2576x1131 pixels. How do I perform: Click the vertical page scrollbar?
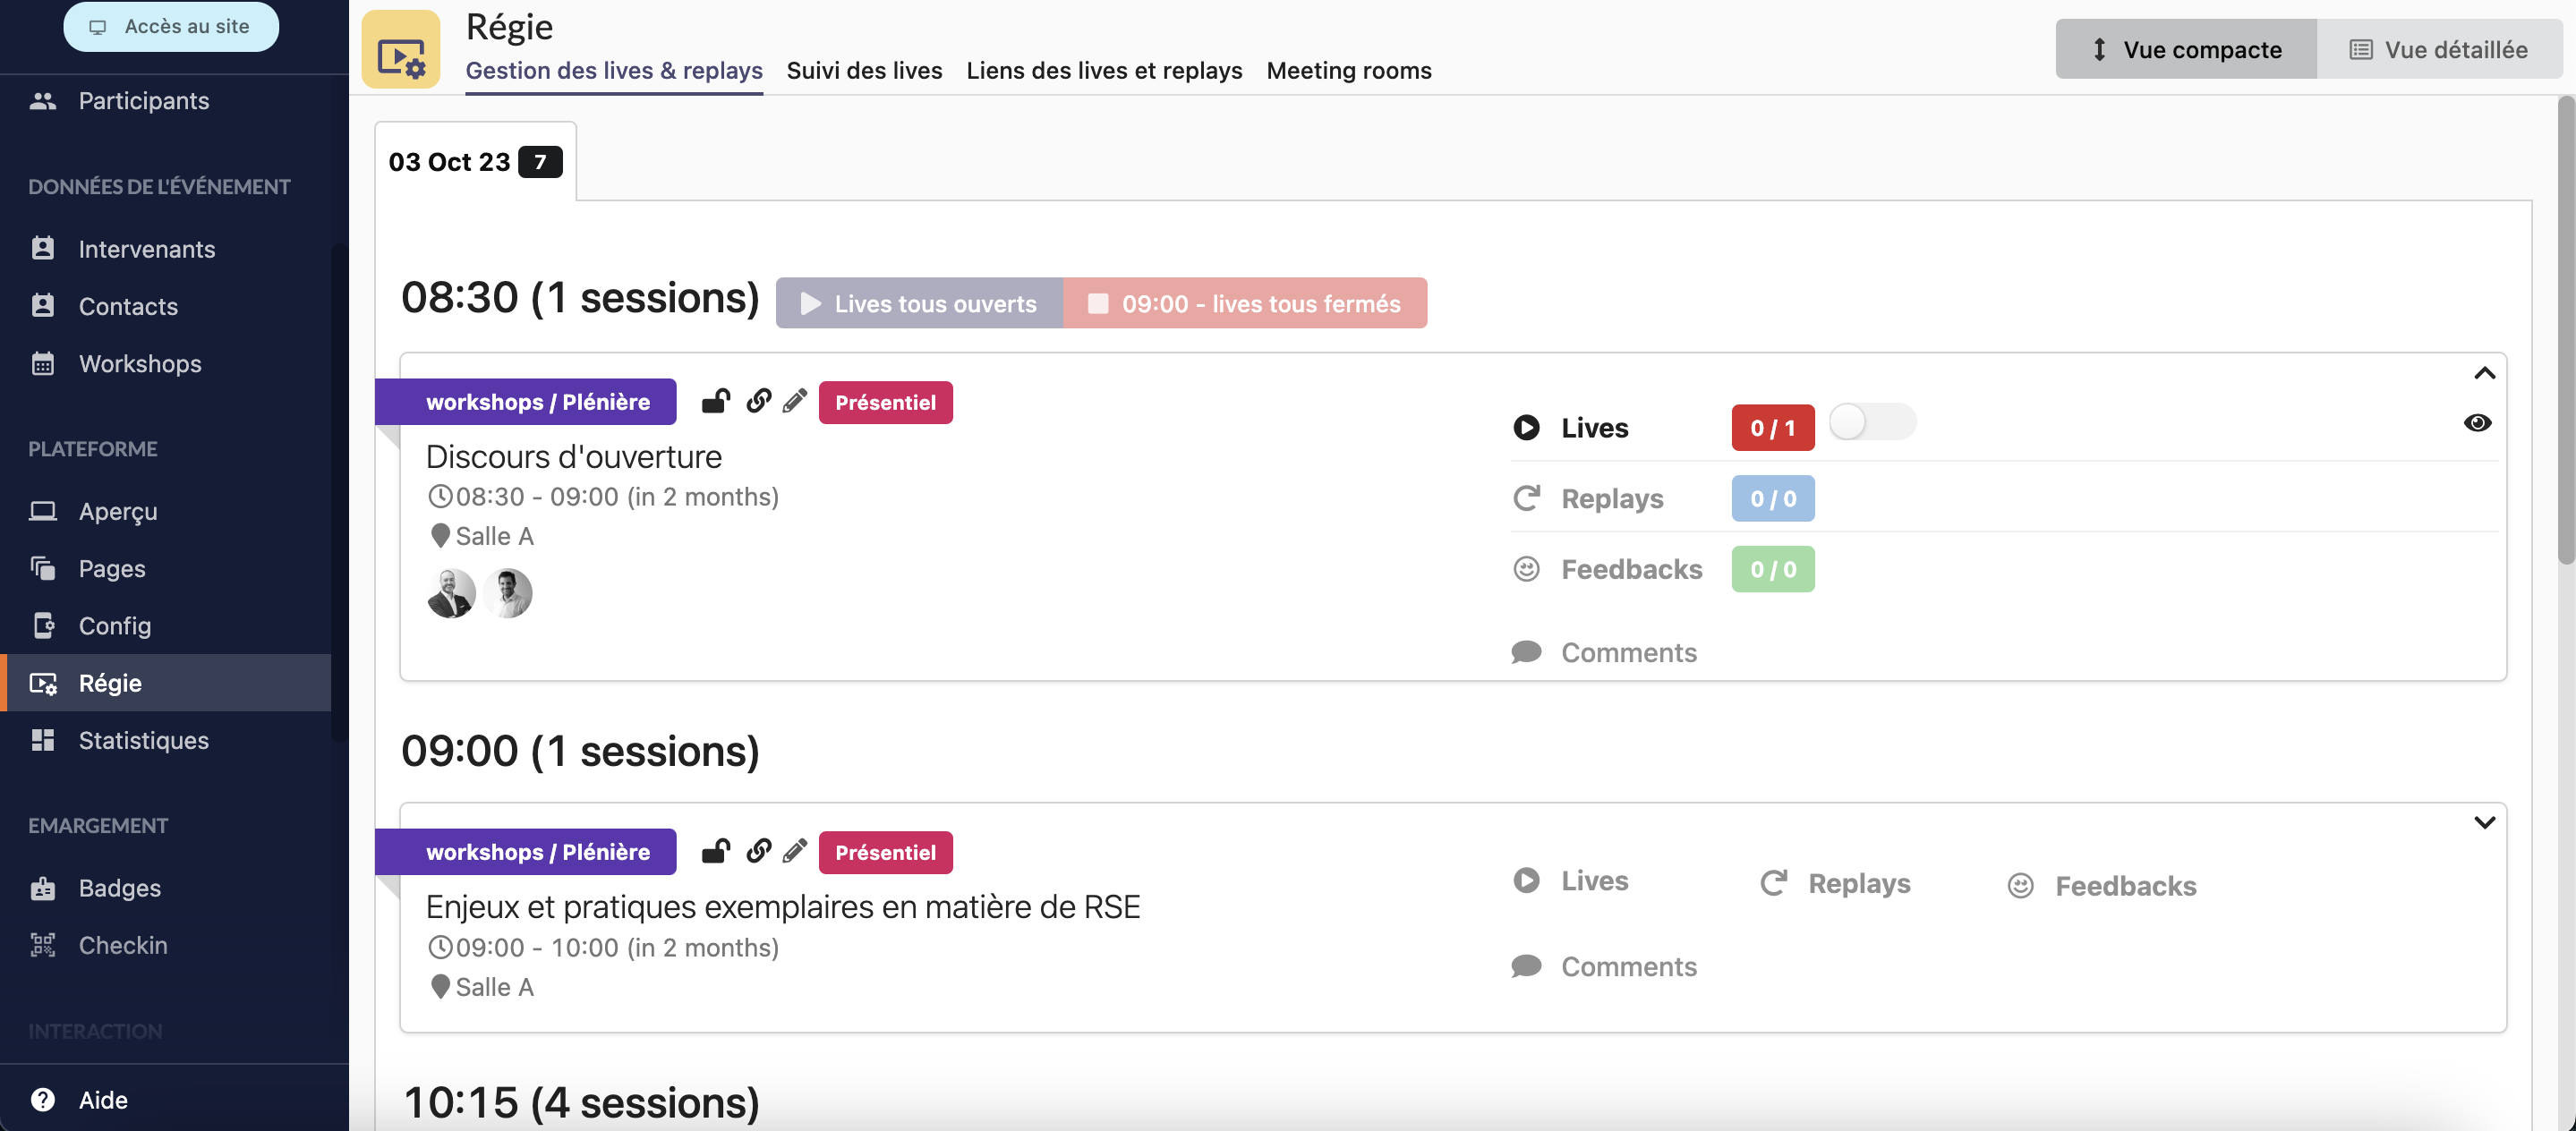(2565, 330)
